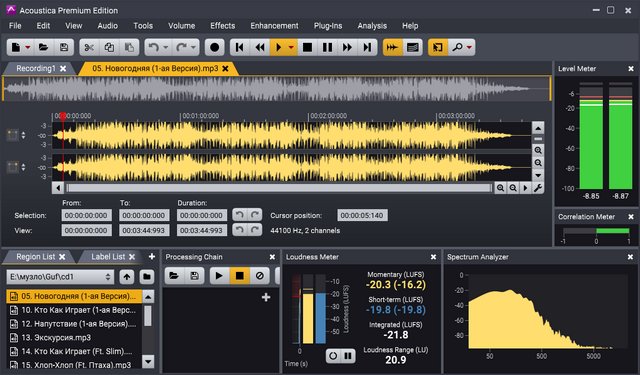This screenshot has width=640, height=375.
Task: Undo the selection change arrow
Action: click(240, 215)
